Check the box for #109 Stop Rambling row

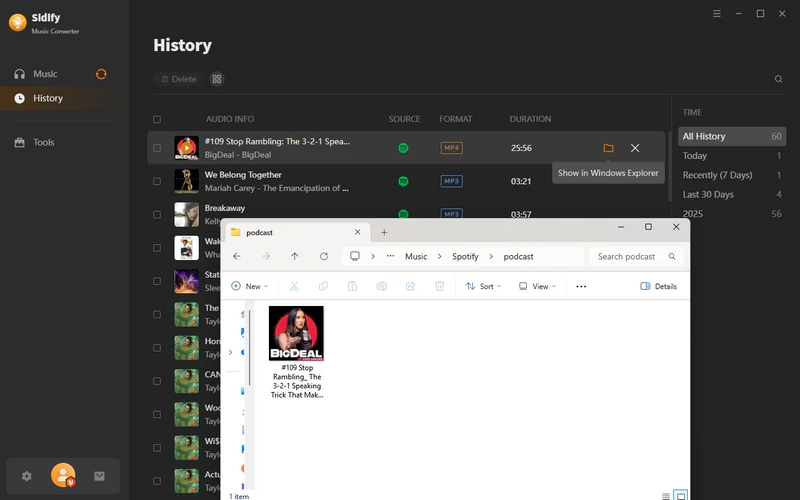click(157, 148)
